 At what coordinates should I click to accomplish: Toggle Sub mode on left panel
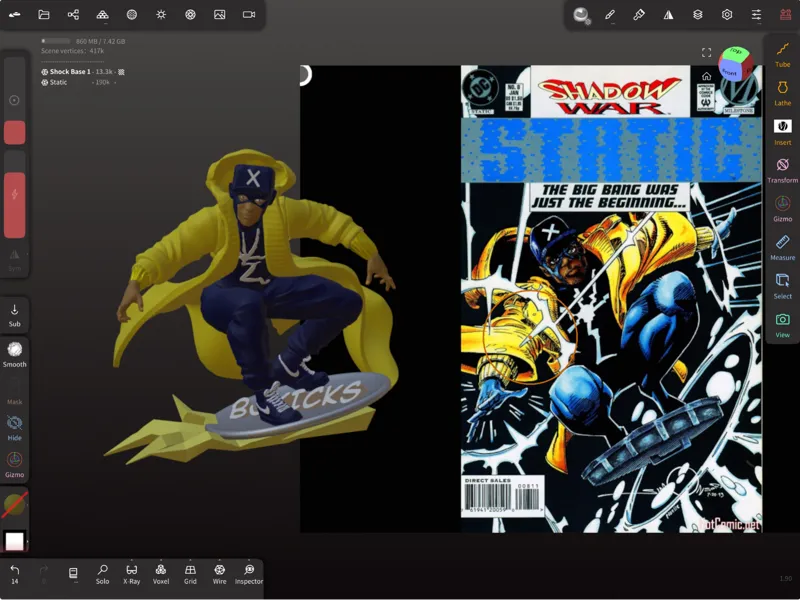pos(14,315)
